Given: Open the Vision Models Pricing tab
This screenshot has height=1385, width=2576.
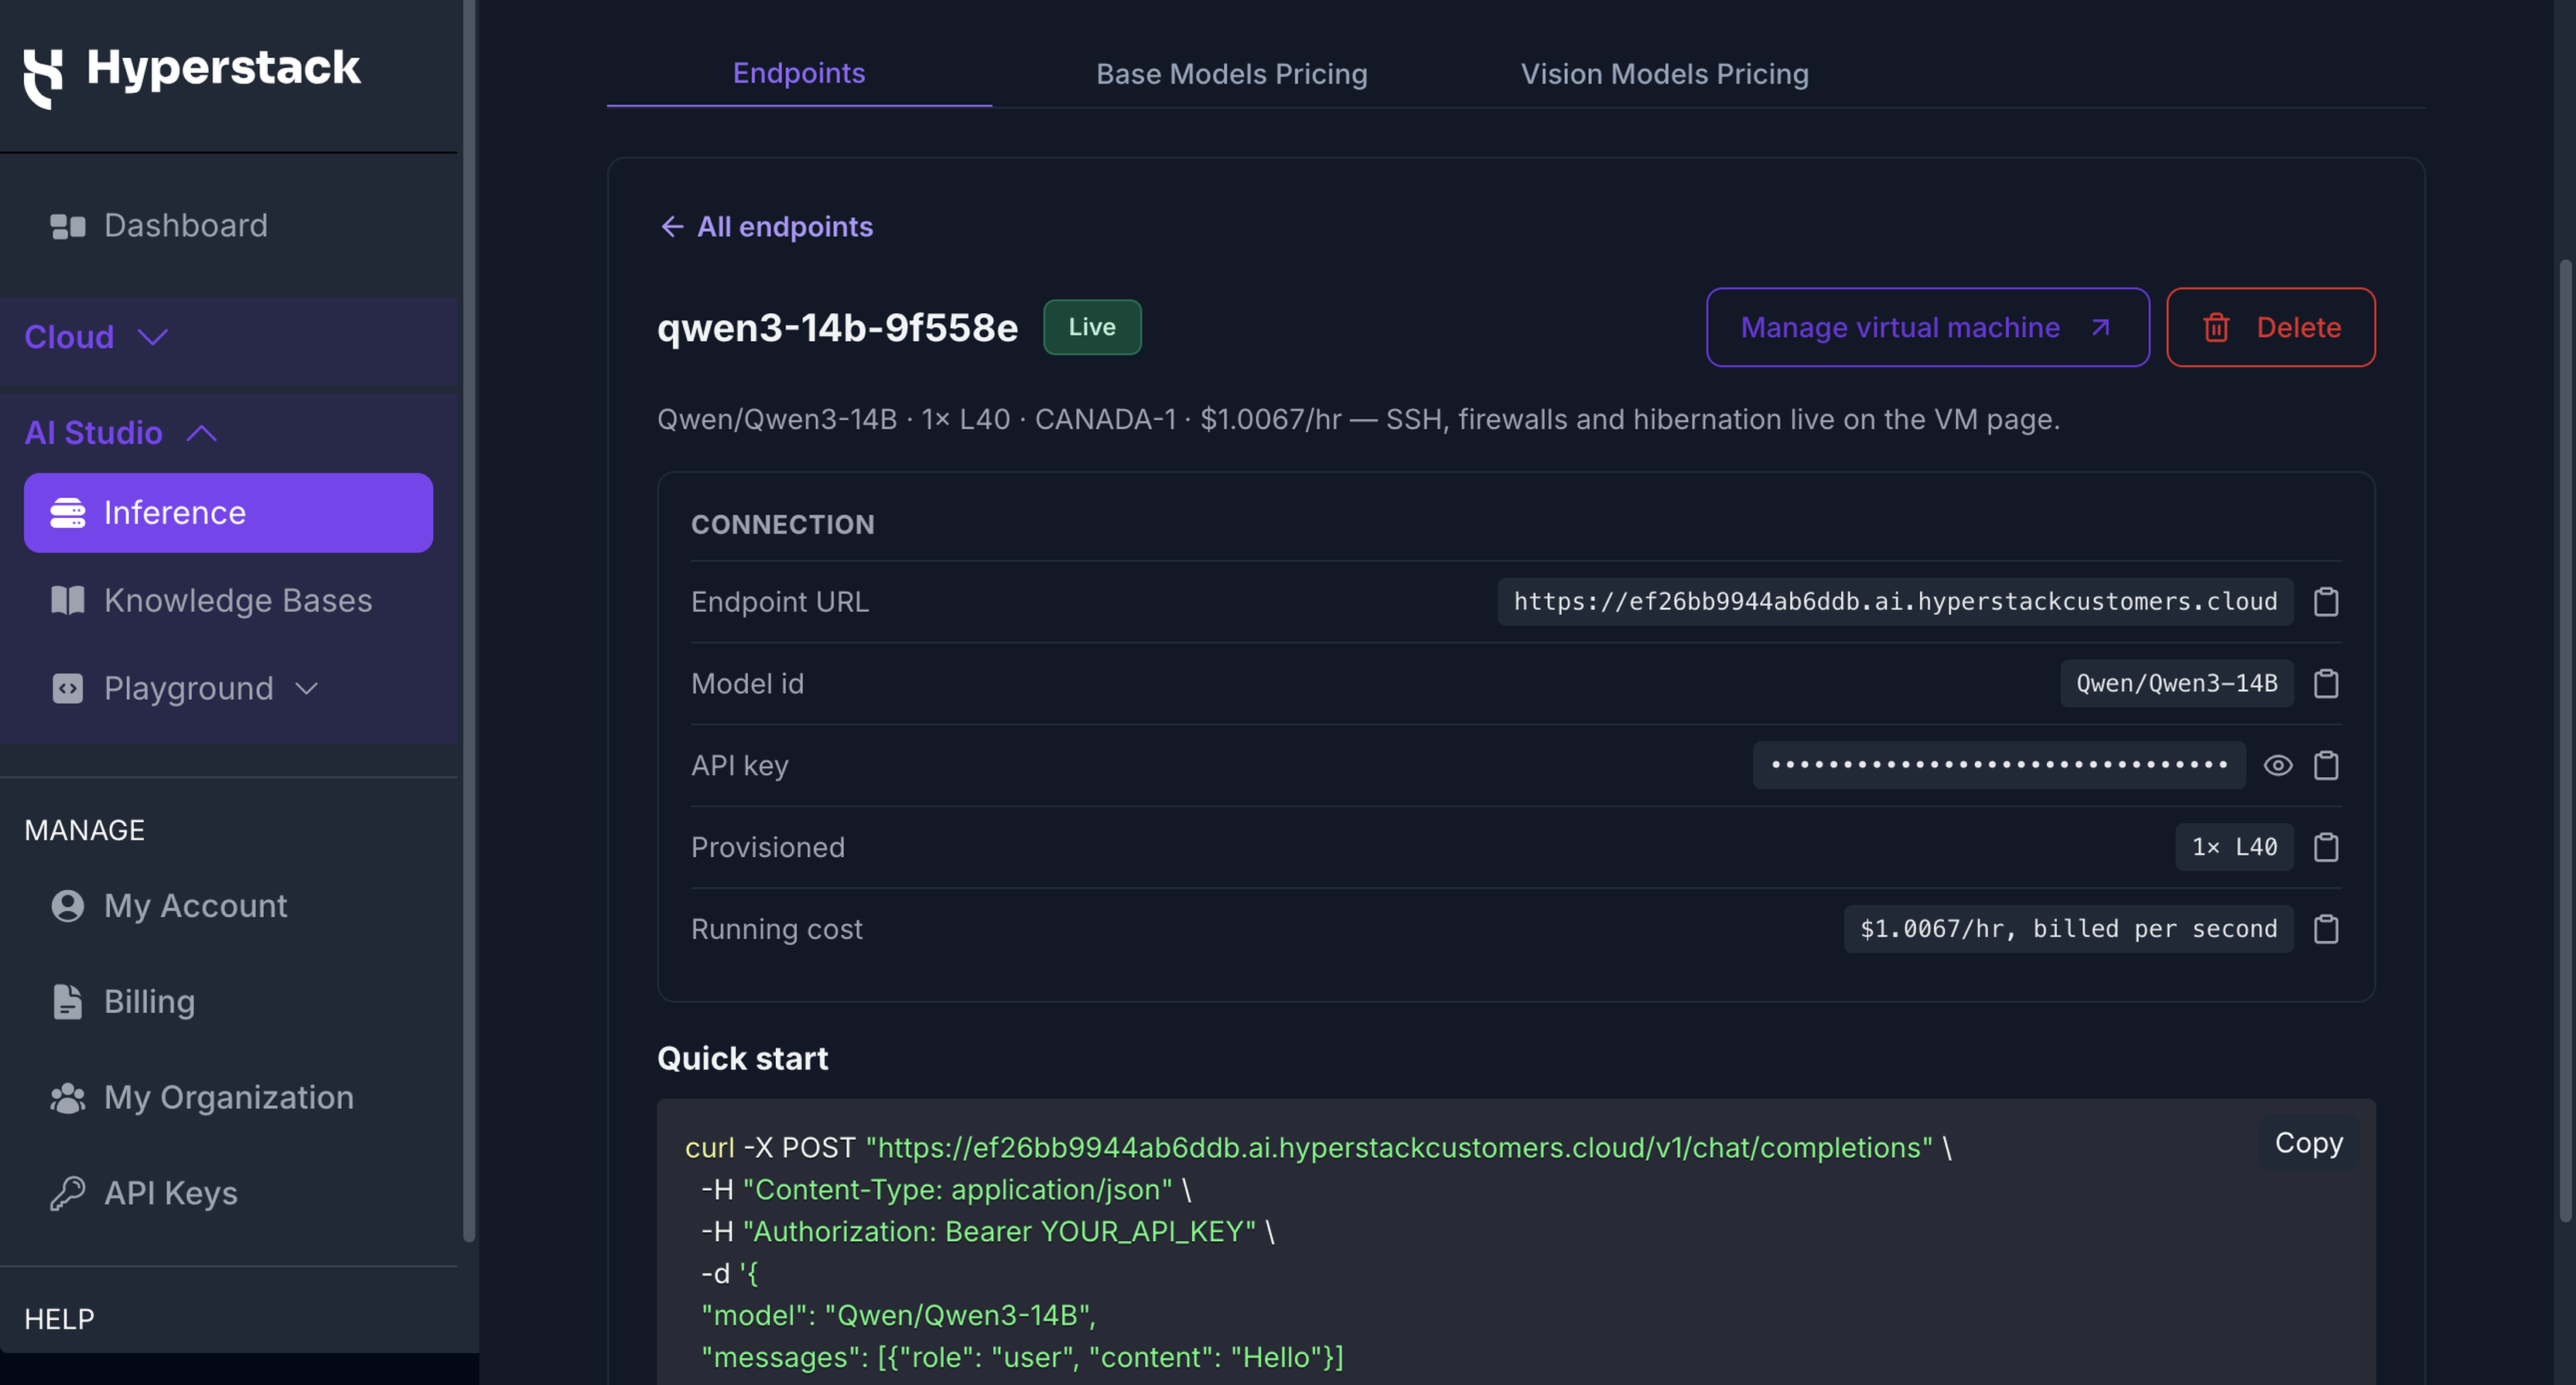Looking at the screenshot, I should tap(1664, 74).
